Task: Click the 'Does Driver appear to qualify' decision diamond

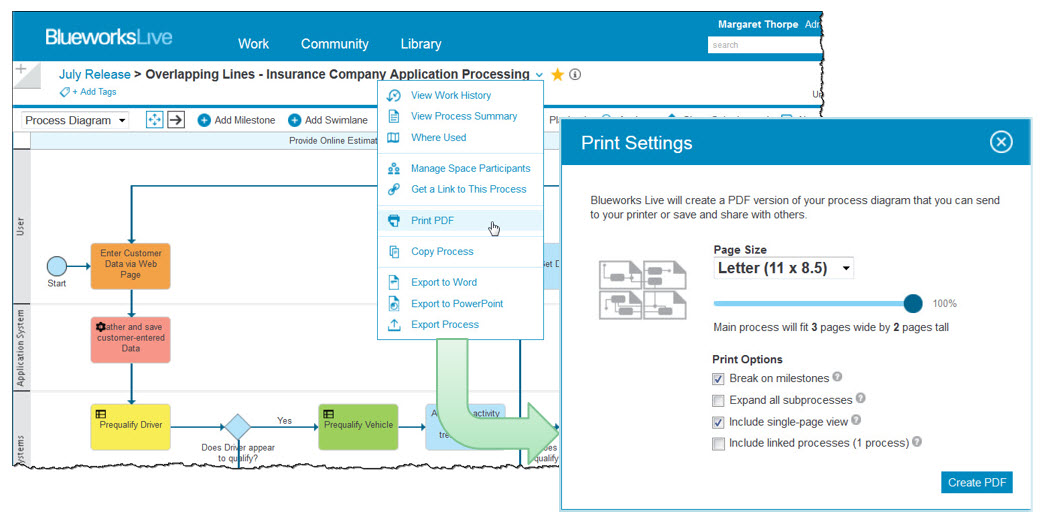Action: click(x=238, y=427)
